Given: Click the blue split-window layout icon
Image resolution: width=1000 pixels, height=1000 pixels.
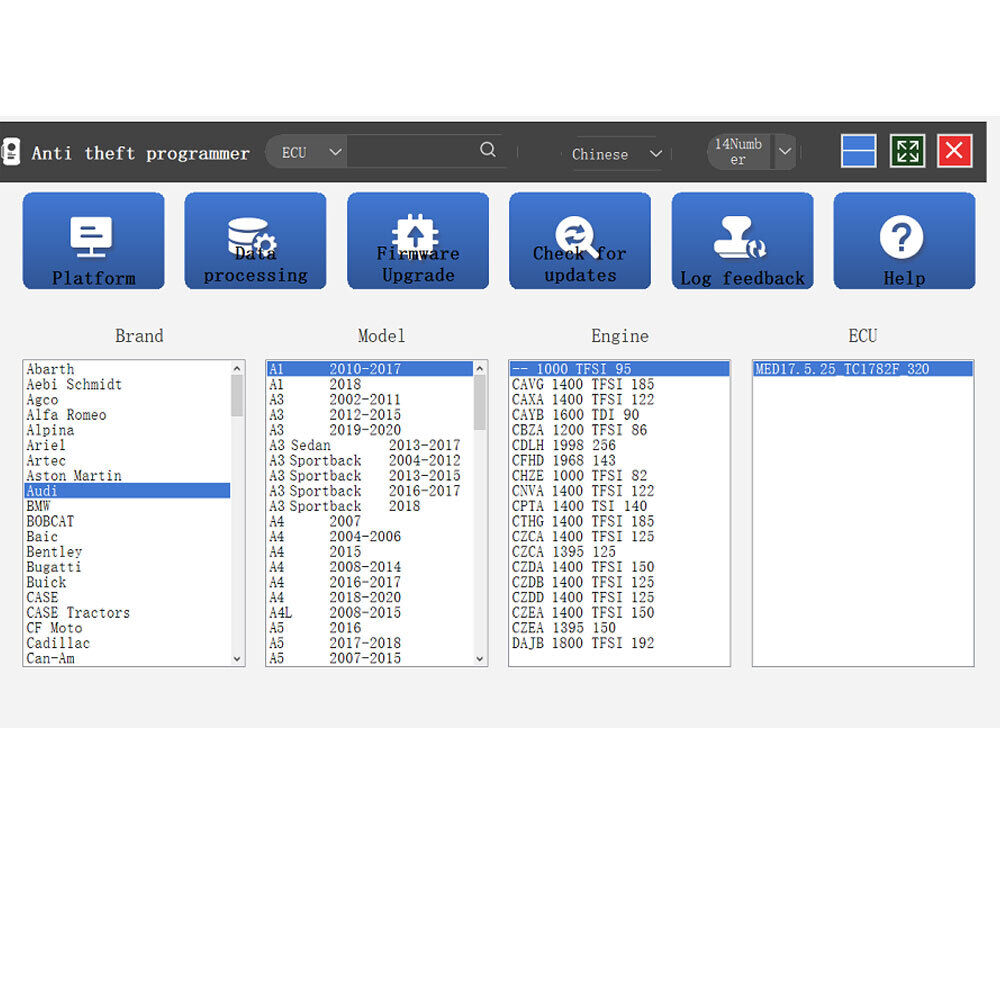Looking at the screenshot, I should pos(858,151).
